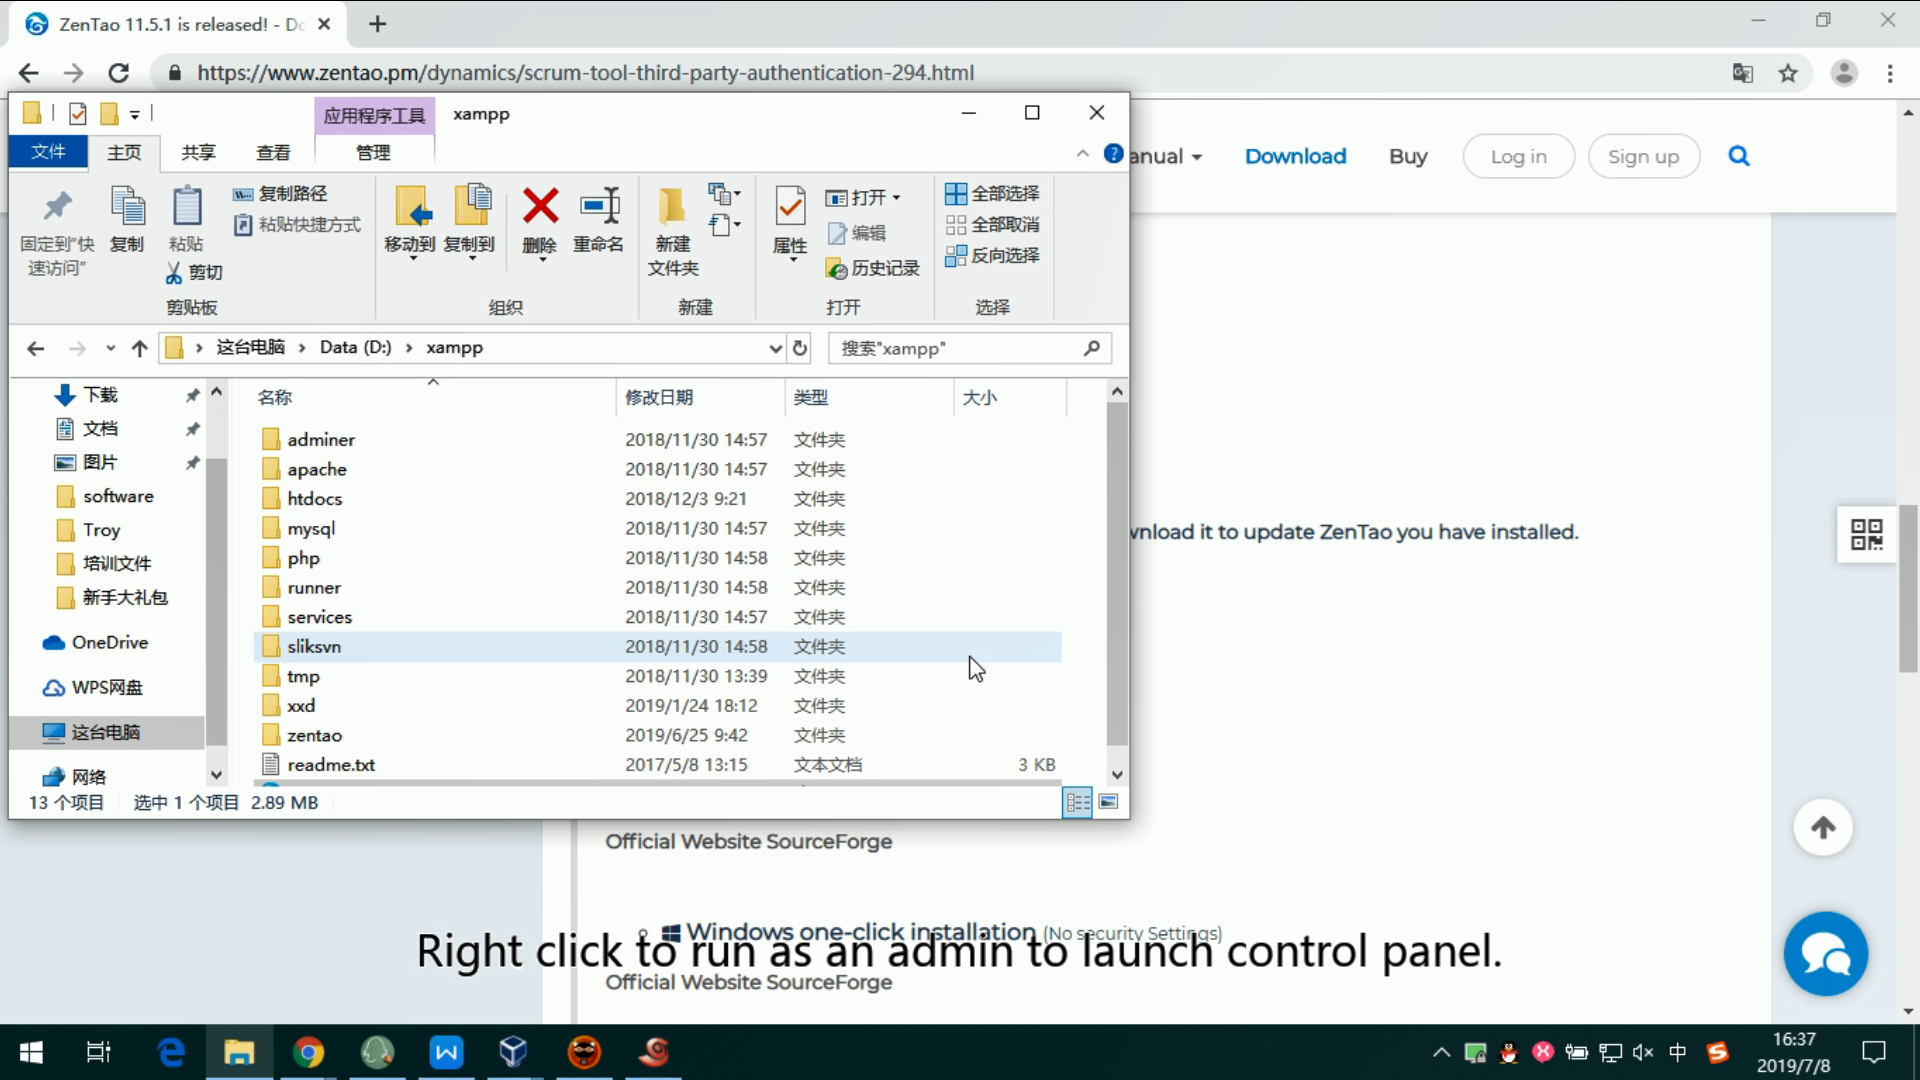
Task: Open the ribbon Open (打开) dropdown
Action: click(x=863, y=198)
